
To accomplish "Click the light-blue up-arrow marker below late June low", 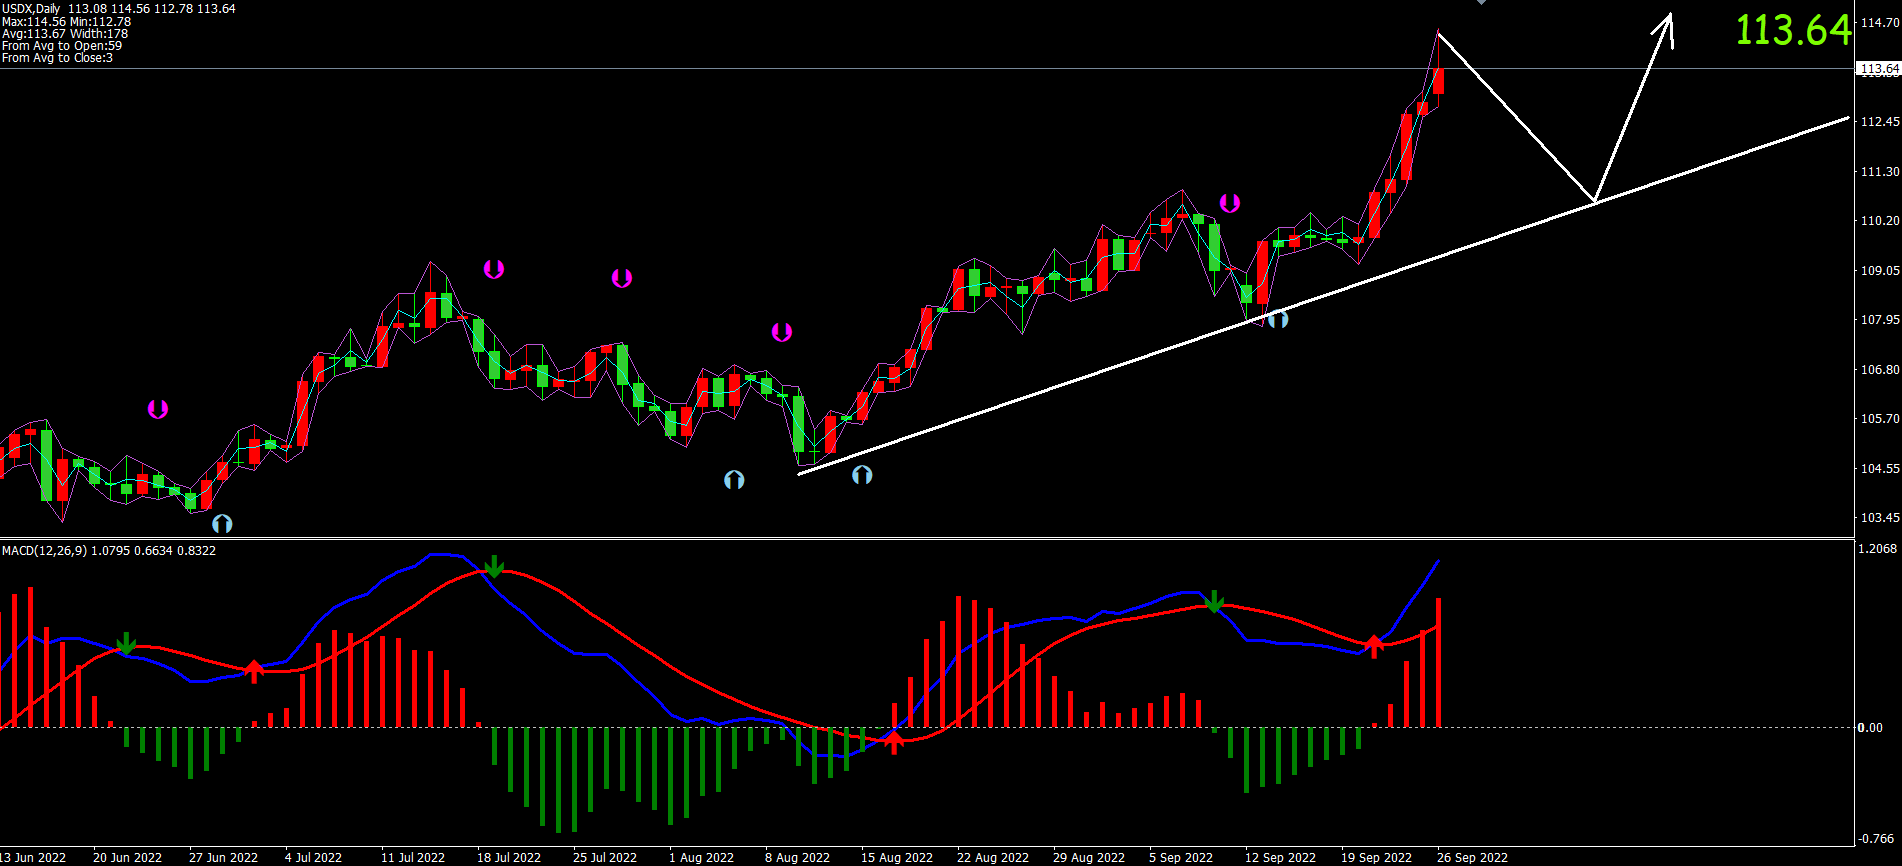I will (x=222, y=523).
